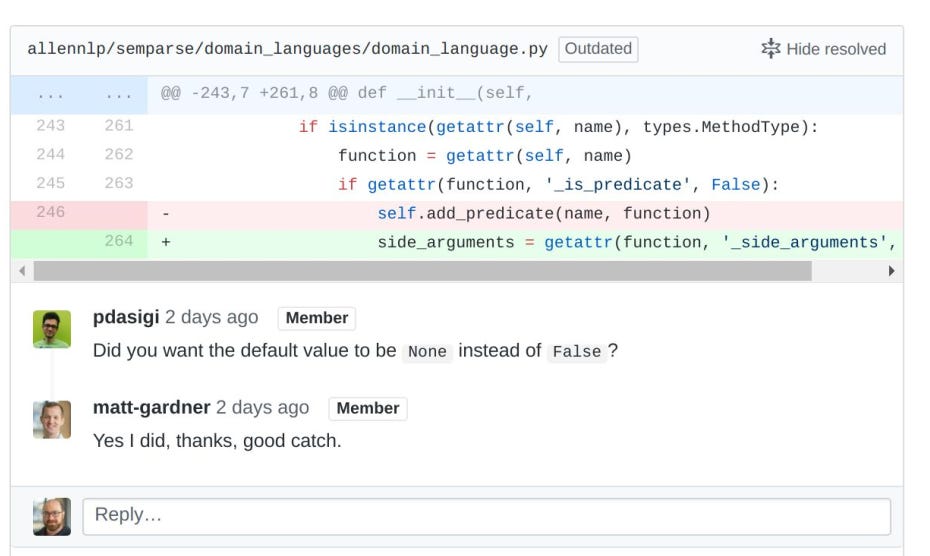Click the @@ -243,7 +261,8 hunk header
This screenshot has width=930, height=556.
[346, 95]
